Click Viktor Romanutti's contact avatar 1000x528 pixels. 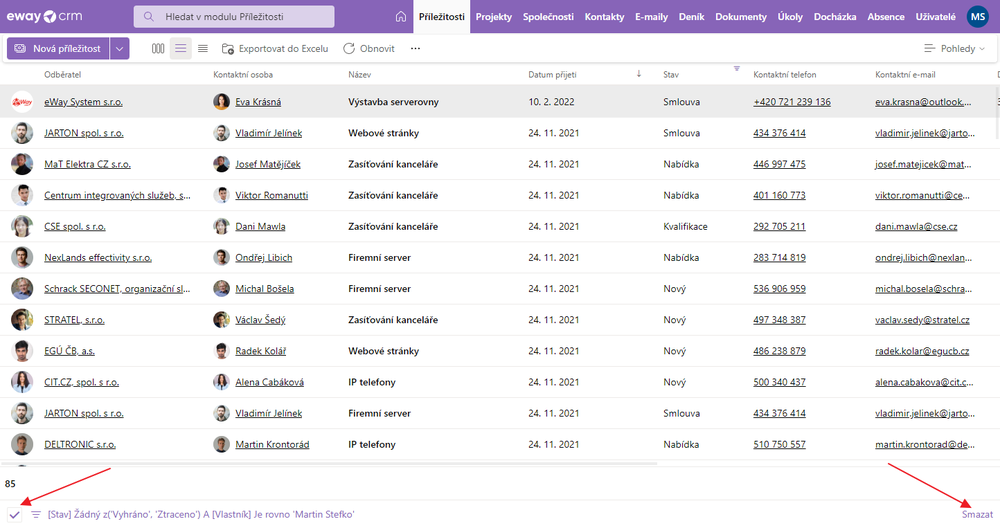[x=221, y=195]
